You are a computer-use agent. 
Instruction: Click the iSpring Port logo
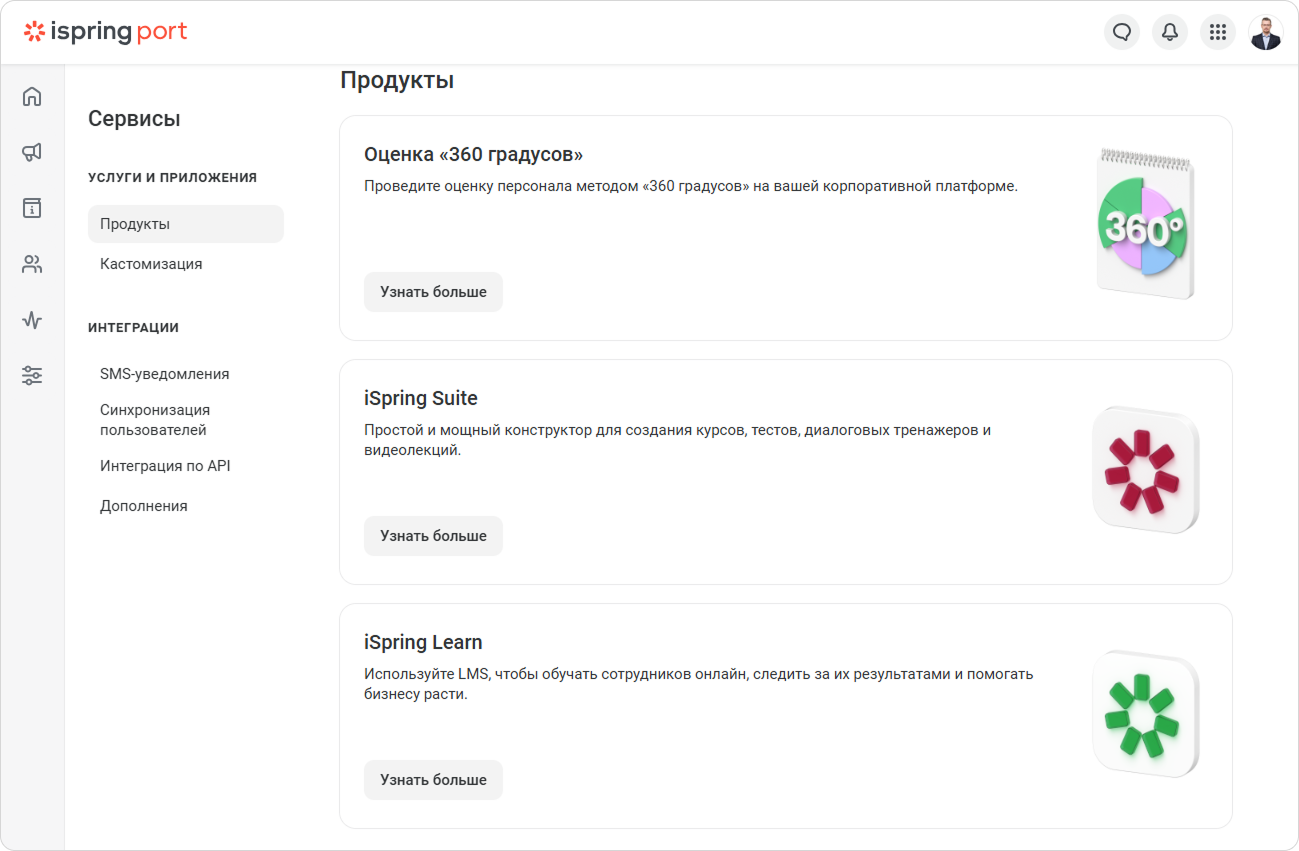(x=106, y=32)
